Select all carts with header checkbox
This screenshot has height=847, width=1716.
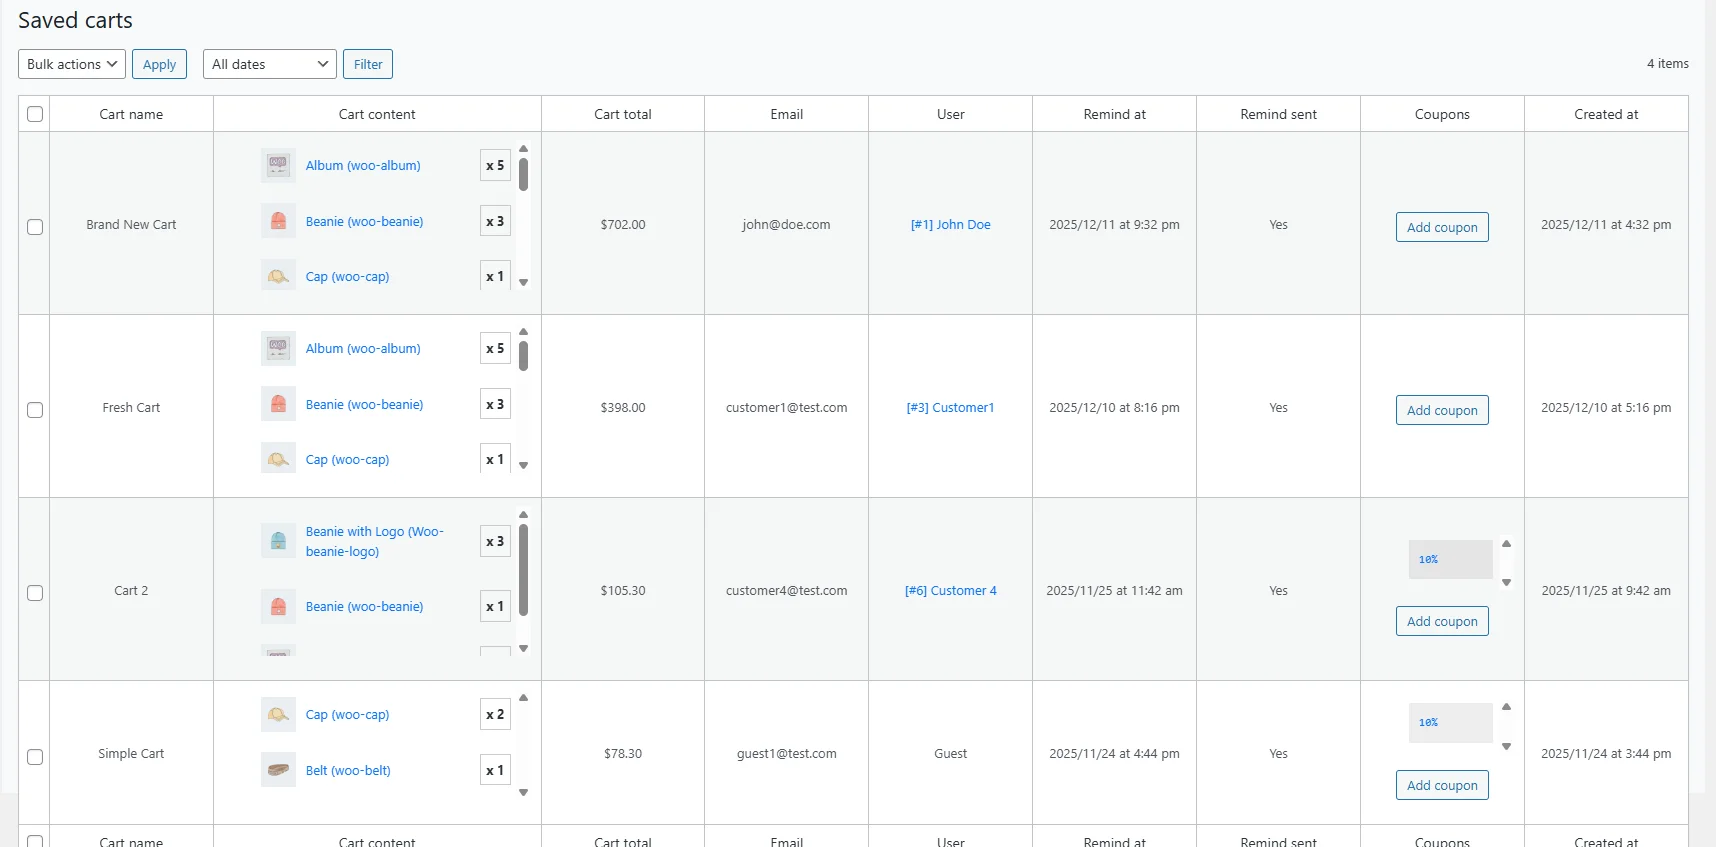[35, 114]
